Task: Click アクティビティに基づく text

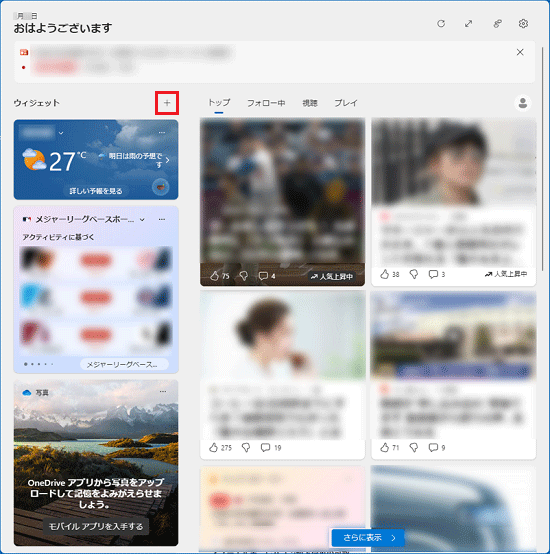Action: (59, 237)
